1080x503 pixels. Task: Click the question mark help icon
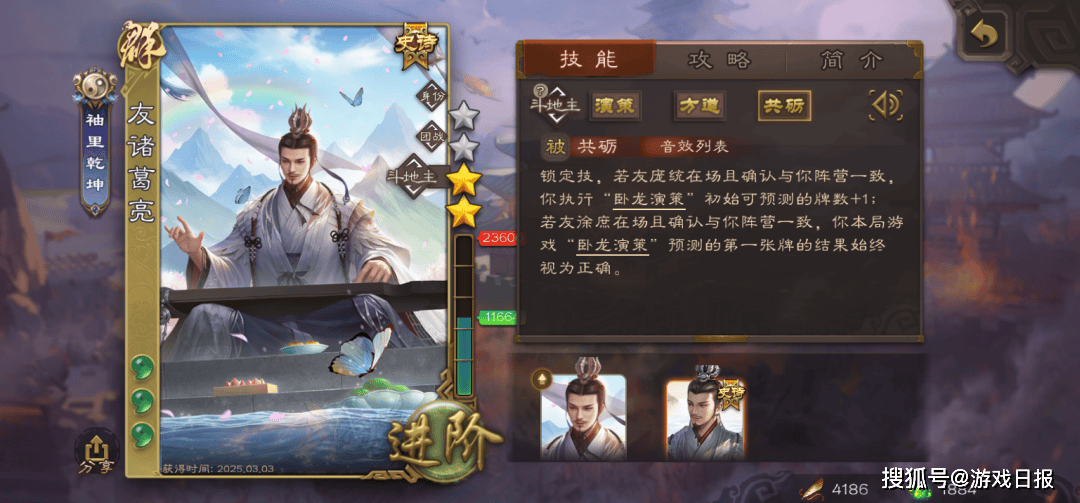pos(539,89)
